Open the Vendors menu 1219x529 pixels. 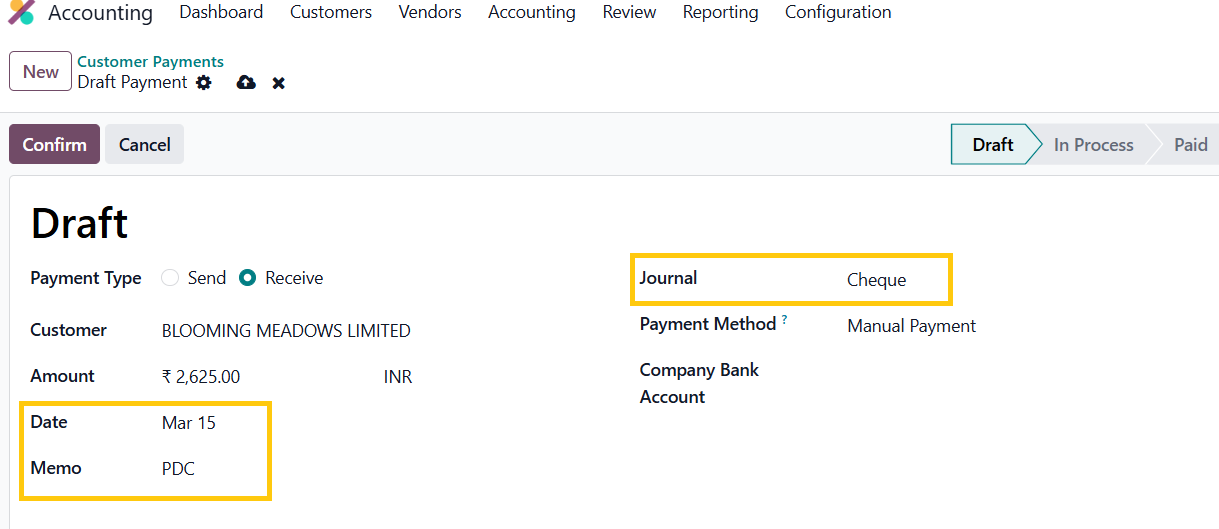point(430,13)
